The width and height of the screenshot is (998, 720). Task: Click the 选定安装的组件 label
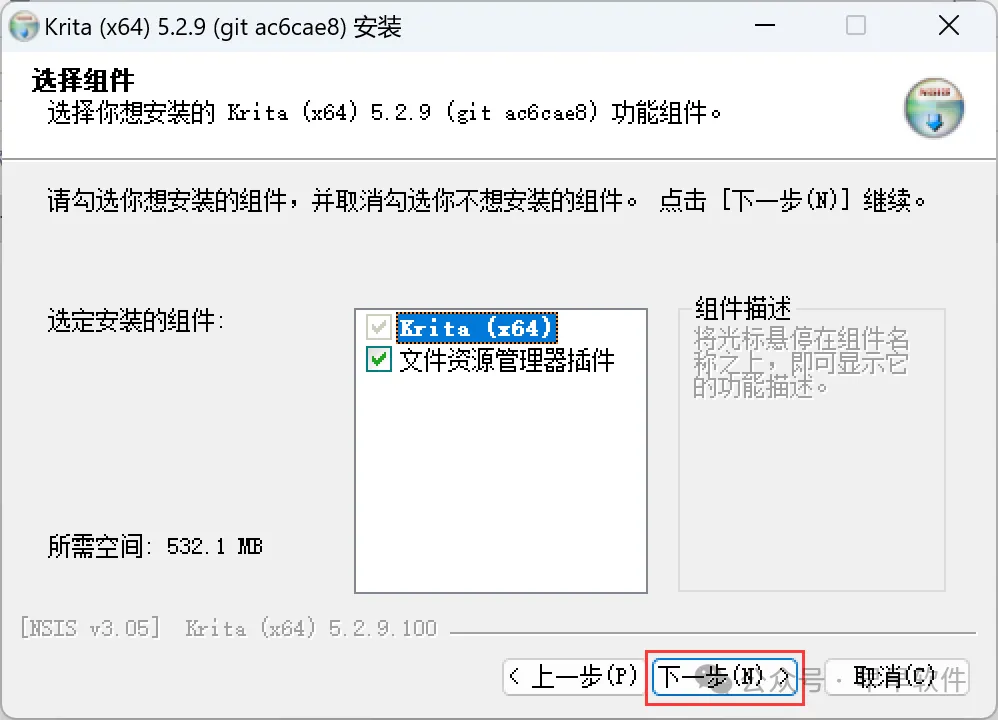click(x=136, y=320)
